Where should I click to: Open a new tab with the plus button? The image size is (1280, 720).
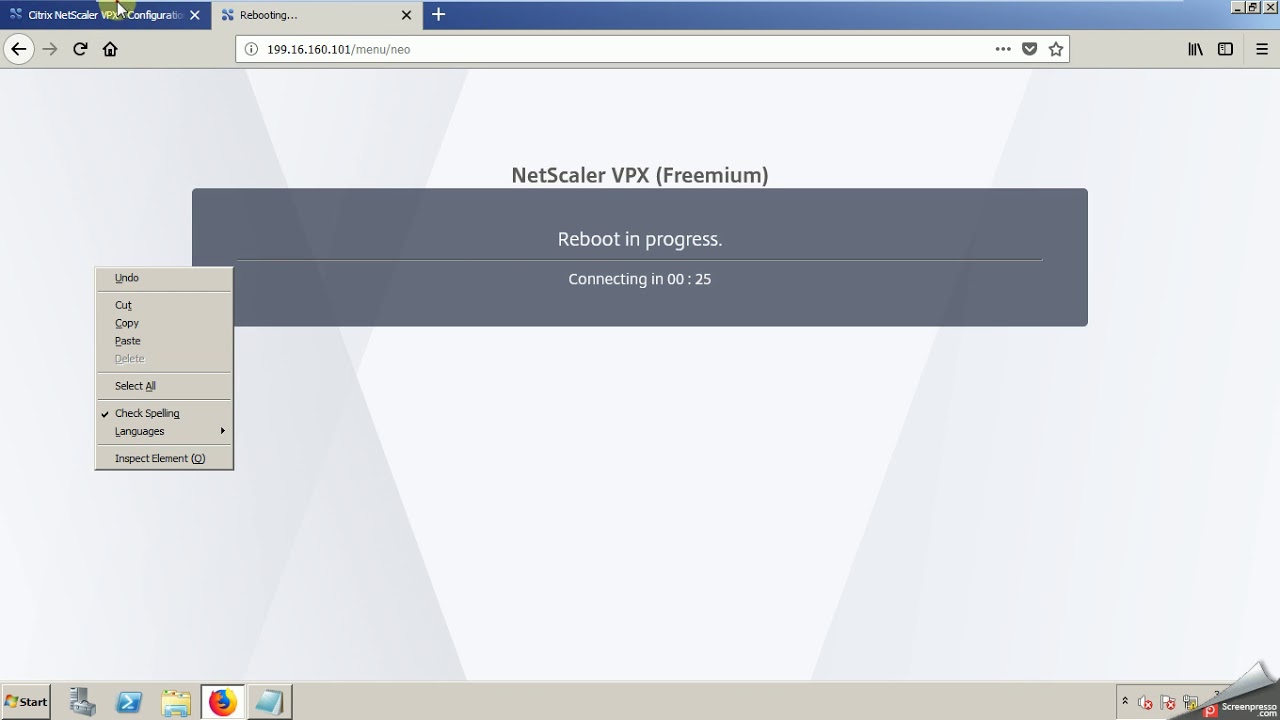click(438, 15)
